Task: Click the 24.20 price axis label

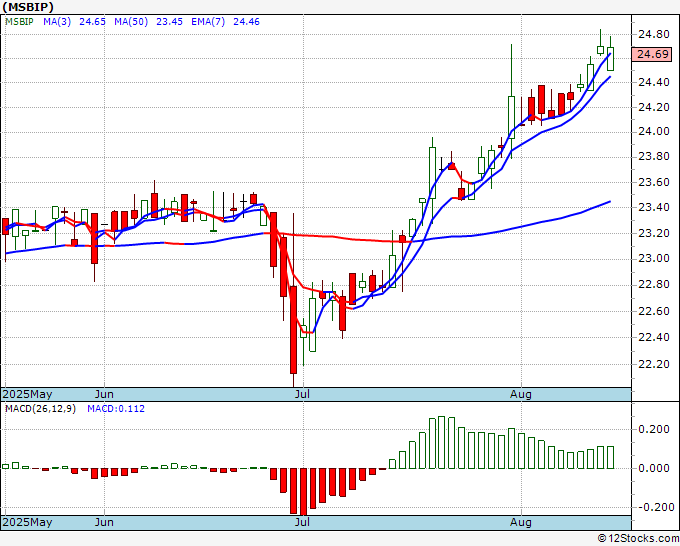Action: (654, 107)
